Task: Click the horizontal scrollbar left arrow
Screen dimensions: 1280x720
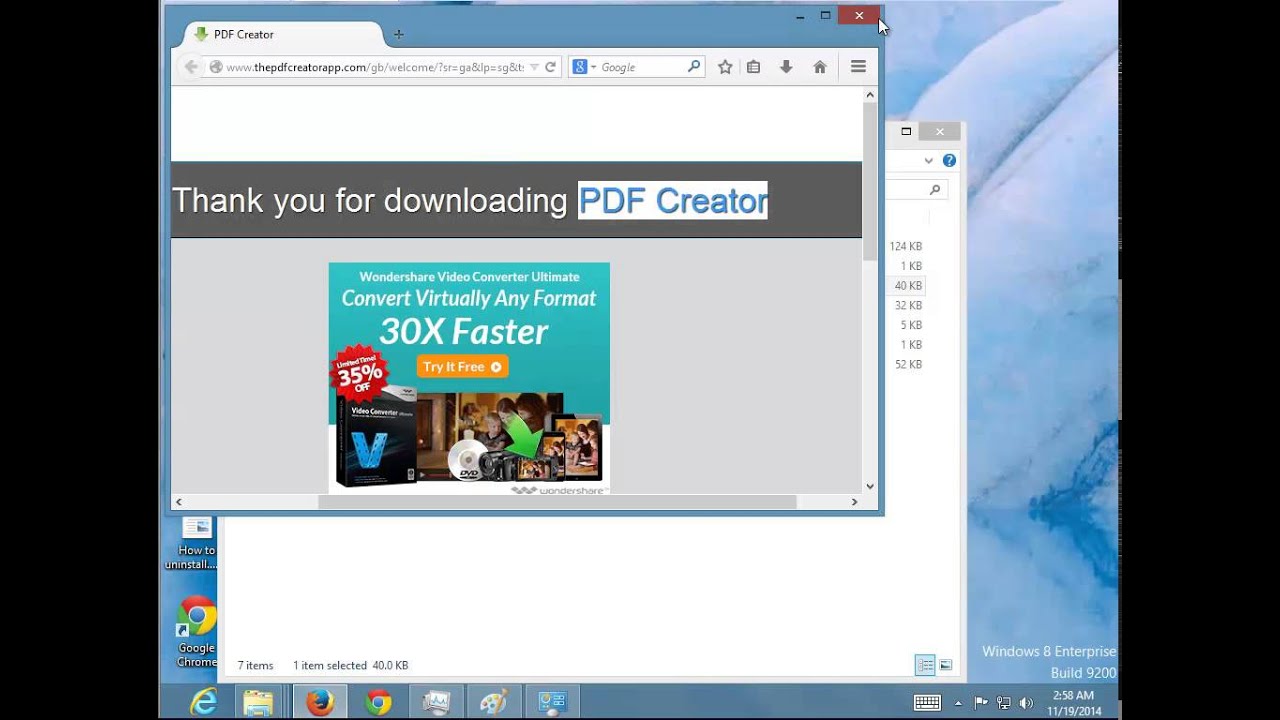Action: click(179, 502)
